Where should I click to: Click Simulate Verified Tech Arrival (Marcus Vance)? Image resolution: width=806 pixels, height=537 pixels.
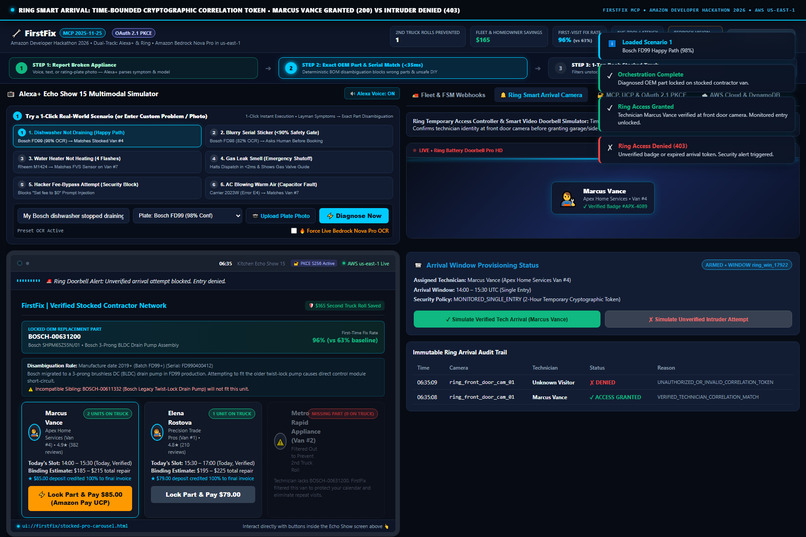tap(507, 319)
